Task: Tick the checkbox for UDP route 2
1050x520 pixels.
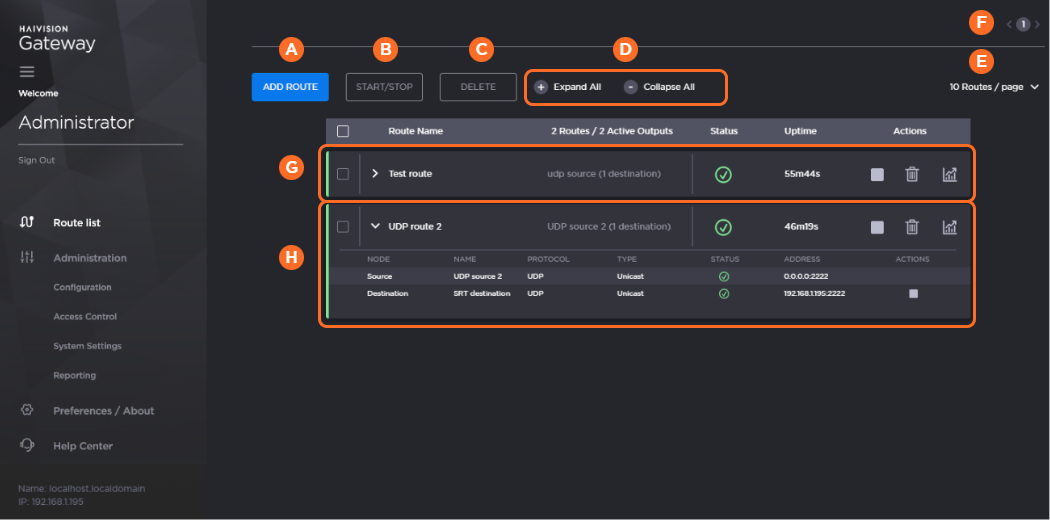Action: [x=343, y=227]
